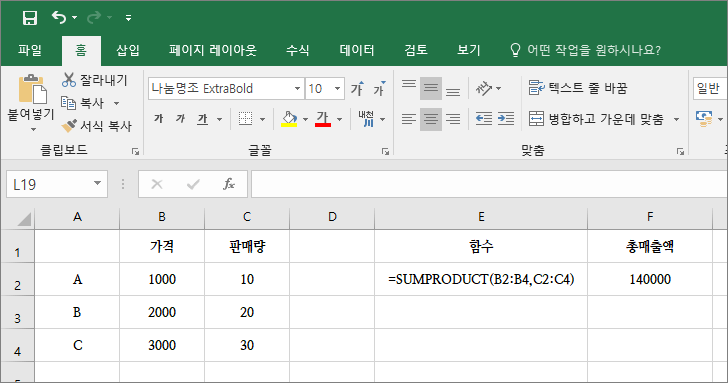728x383 pixels.
Task: Click 잘라내기 scissors button
Action: click(x=95, y=80)
